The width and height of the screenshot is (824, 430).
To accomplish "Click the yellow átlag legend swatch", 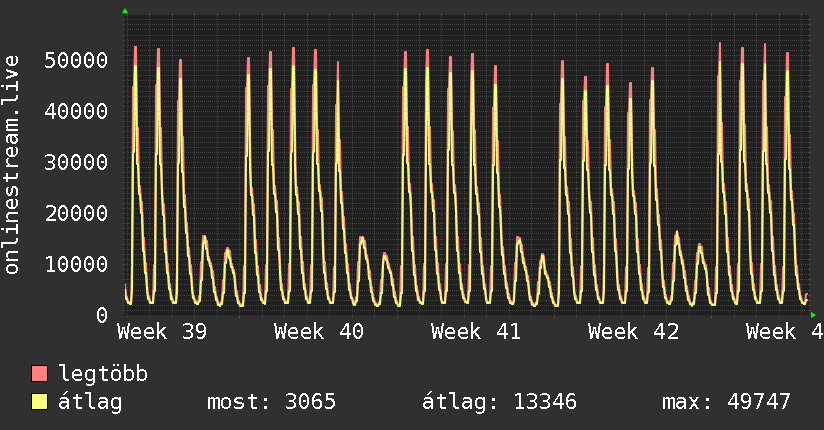I will coord(39,401).
